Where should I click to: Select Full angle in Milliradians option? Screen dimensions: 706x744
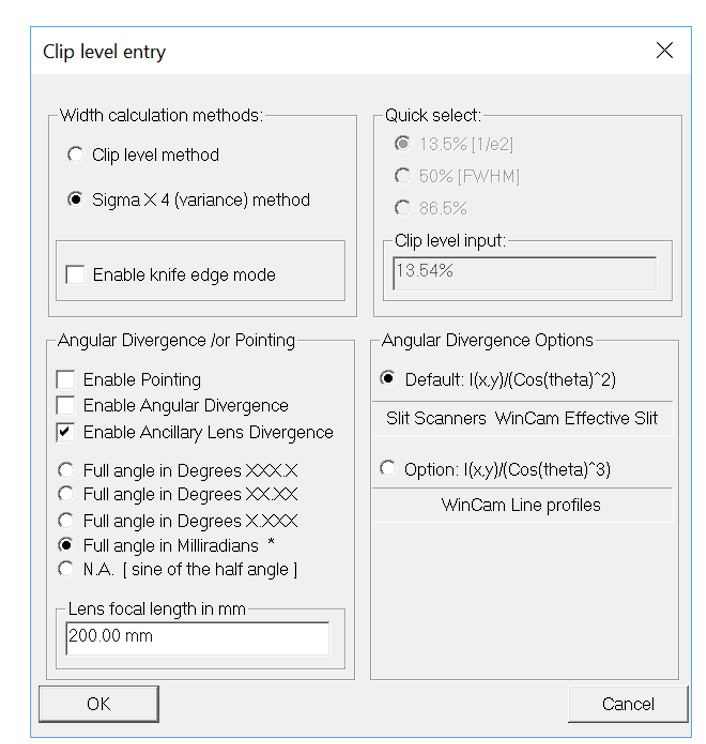(x=67, y=545)
